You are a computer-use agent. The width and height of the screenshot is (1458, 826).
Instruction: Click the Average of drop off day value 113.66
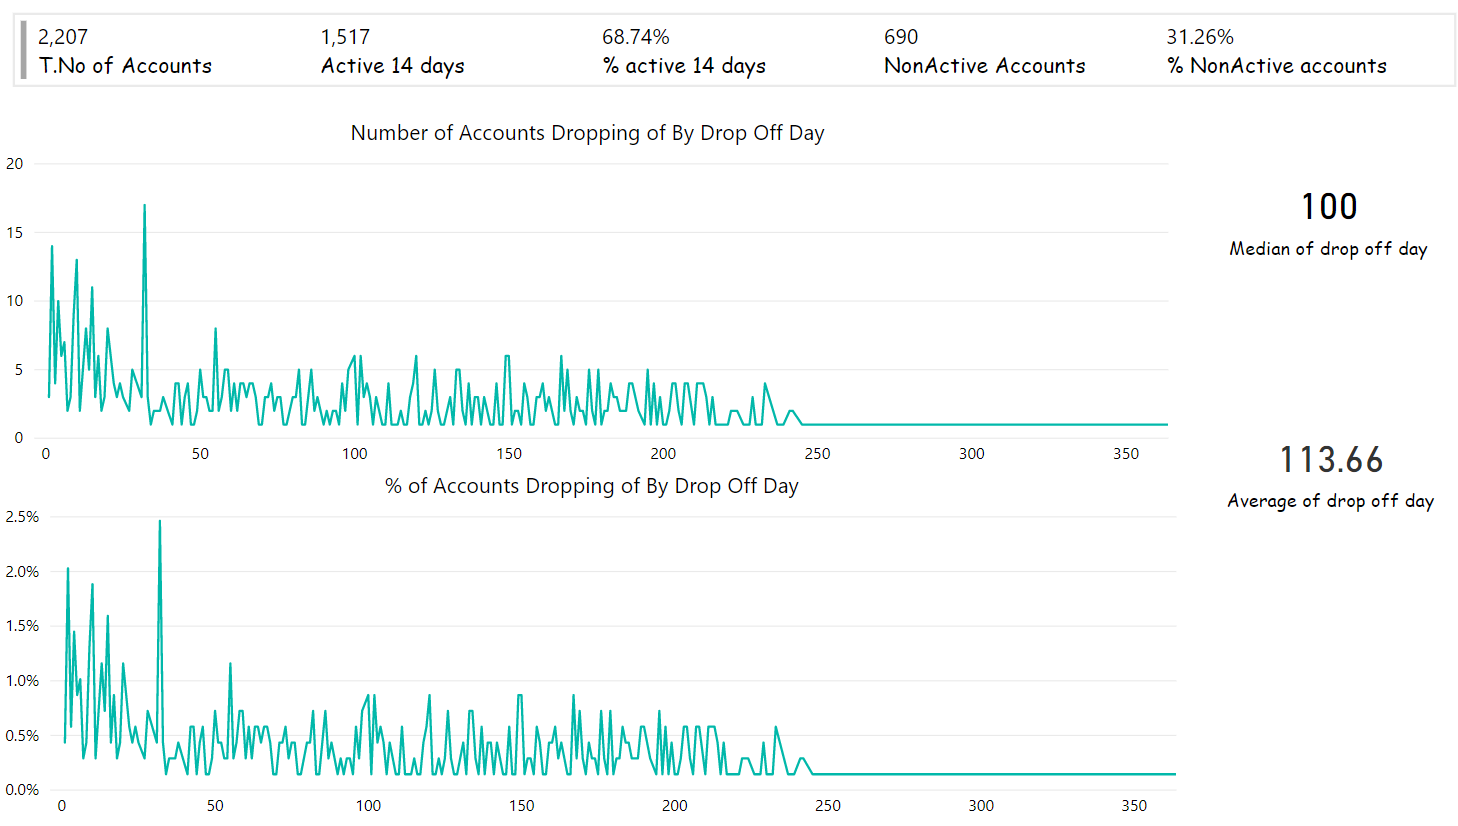(1331, 460)
